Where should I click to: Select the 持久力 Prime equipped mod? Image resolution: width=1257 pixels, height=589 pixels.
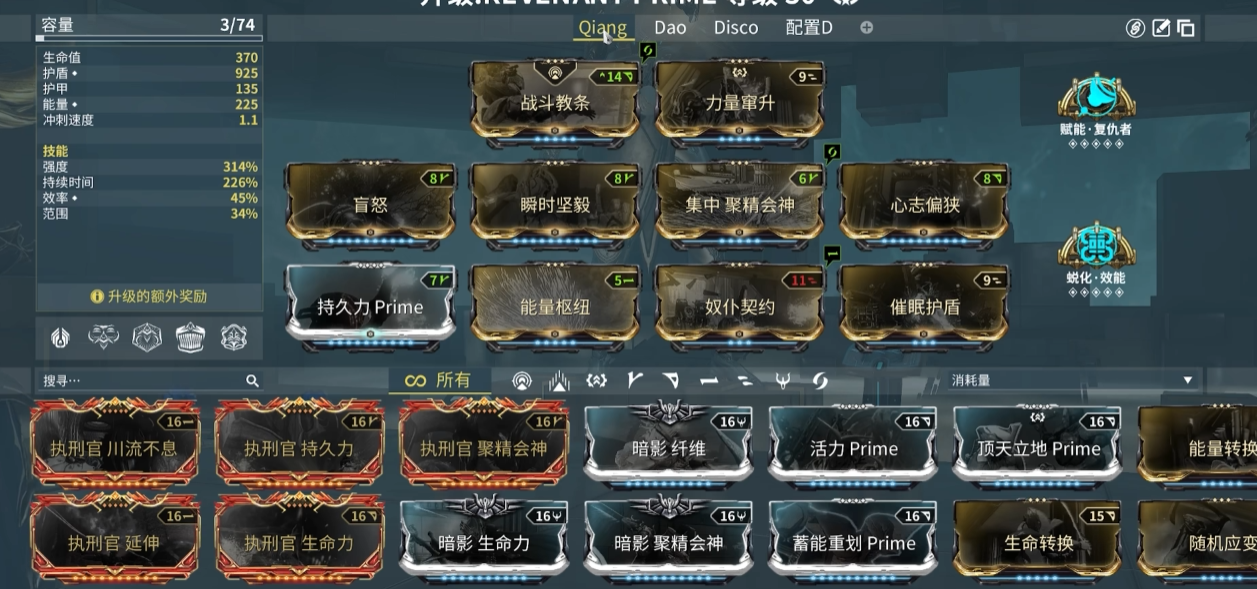point(370,305)
